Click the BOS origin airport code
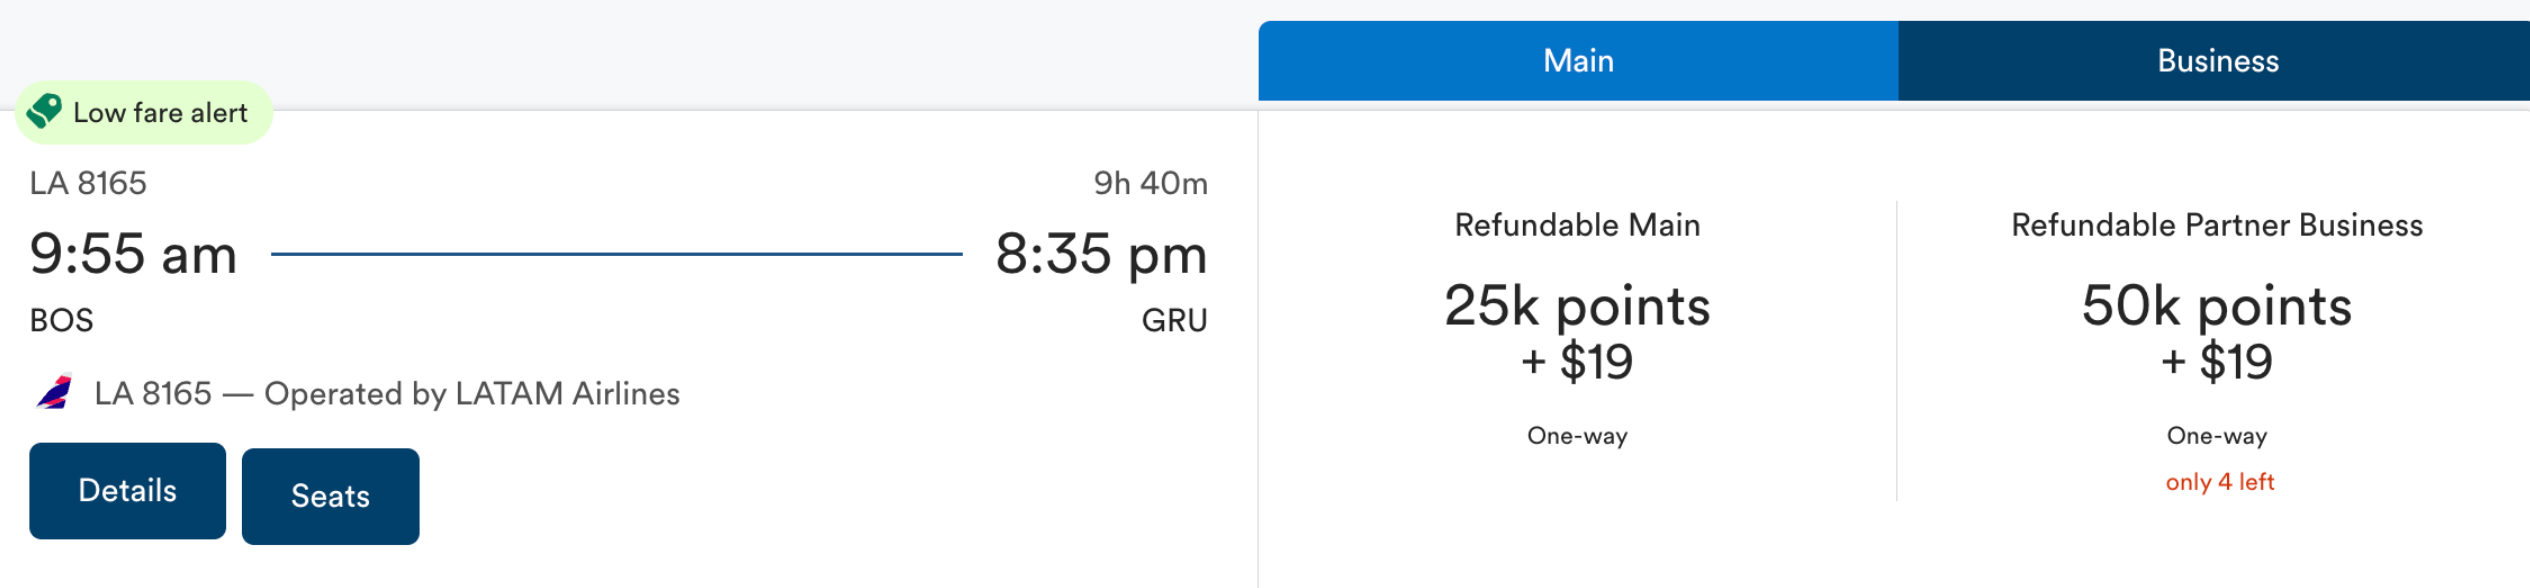This screenshot has width=2530, height=588. 61,320
